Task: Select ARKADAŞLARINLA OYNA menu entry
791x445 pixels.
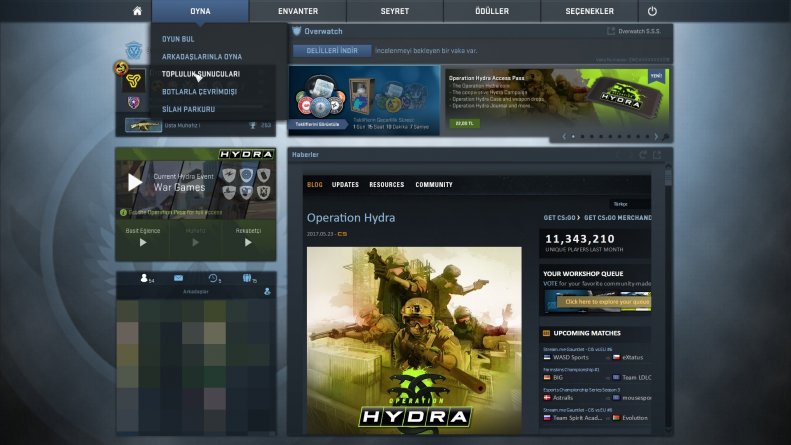Action: click(202, 57)
